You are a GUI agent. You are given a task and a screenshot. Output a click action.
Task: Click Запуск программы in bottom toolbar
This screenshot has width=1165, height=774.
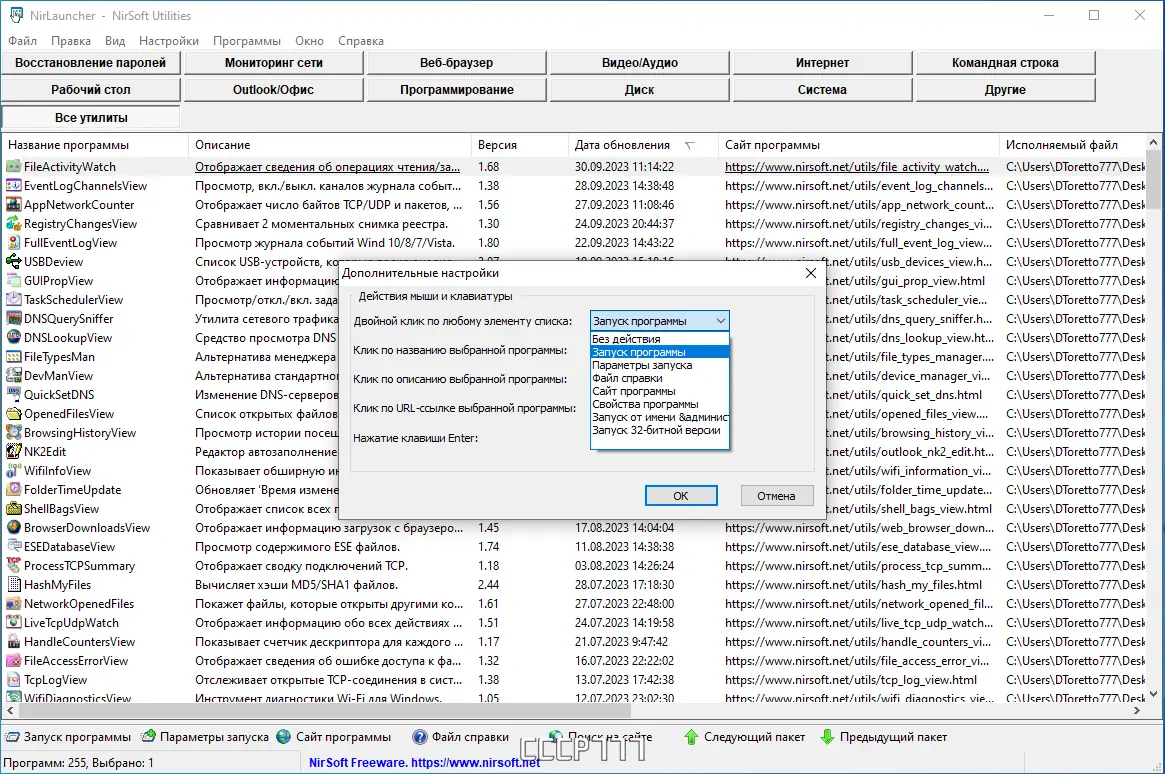coord(68,737)
